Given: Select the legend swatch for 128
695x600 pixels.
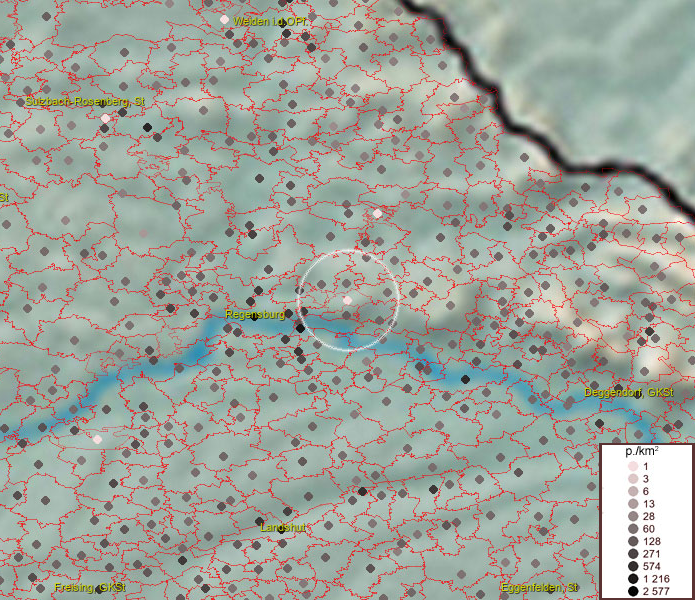Looking at the screenshot, I should pos(633,541).
